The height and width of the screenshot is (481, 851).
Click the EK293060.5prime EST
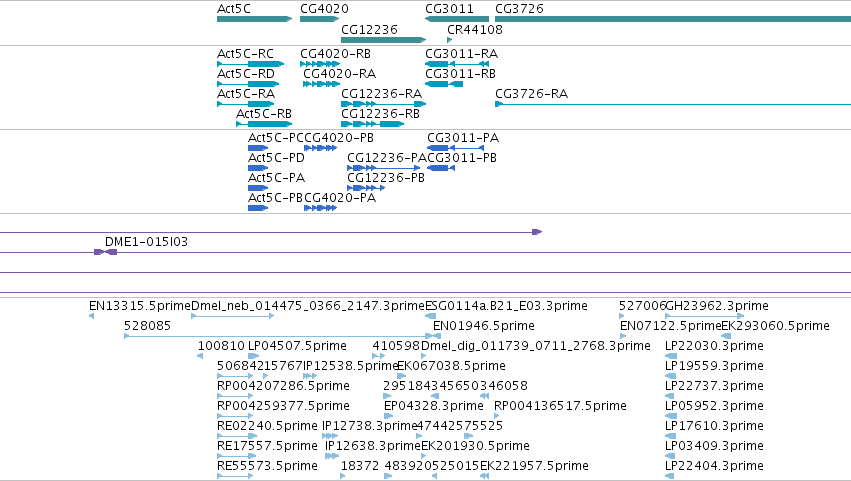pos(726,336)
